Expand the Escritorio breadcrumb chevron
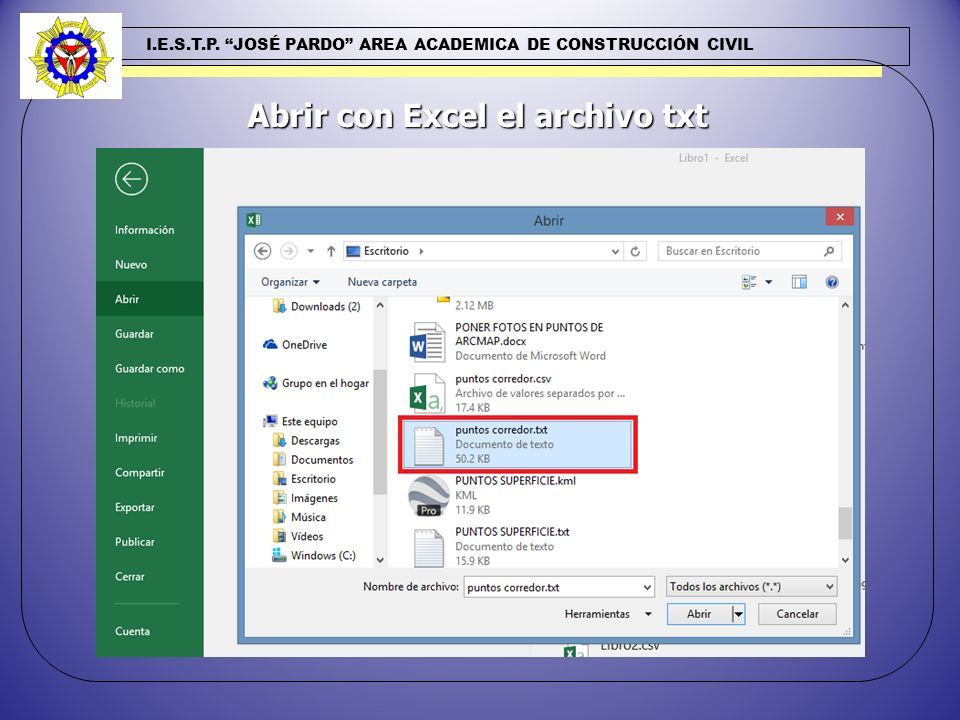The height and width of the screenshot is (720, 960). click(x=421, y=251)
